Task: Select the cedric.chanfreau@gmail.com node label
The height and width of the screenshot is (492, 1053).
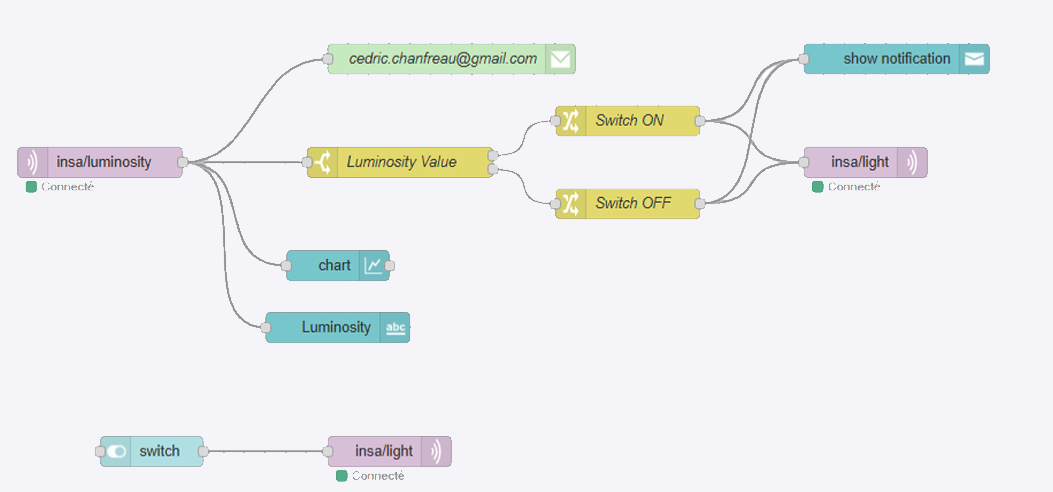Action: pos(443,59)
